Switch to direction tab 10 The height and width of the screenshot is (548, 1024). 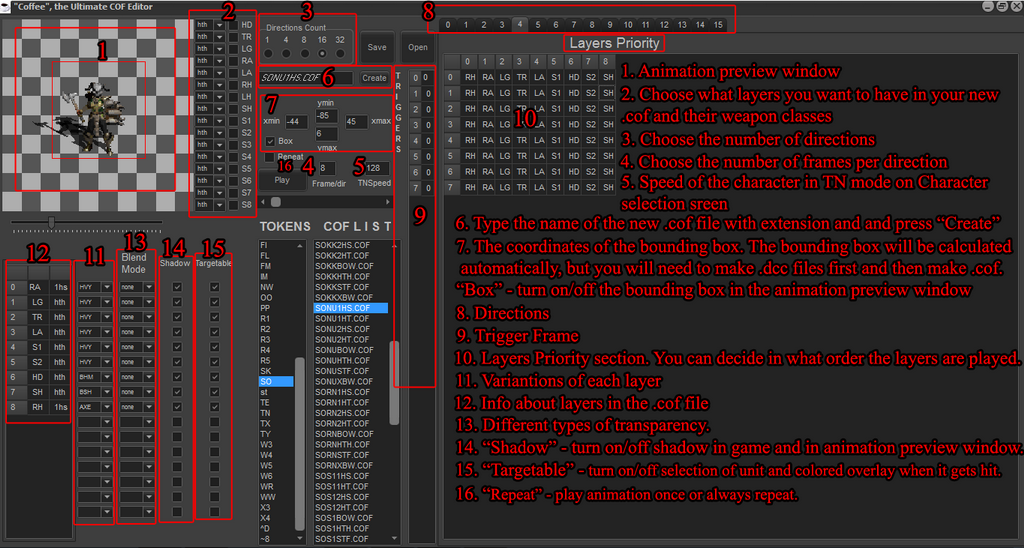(x=628, y=25)
